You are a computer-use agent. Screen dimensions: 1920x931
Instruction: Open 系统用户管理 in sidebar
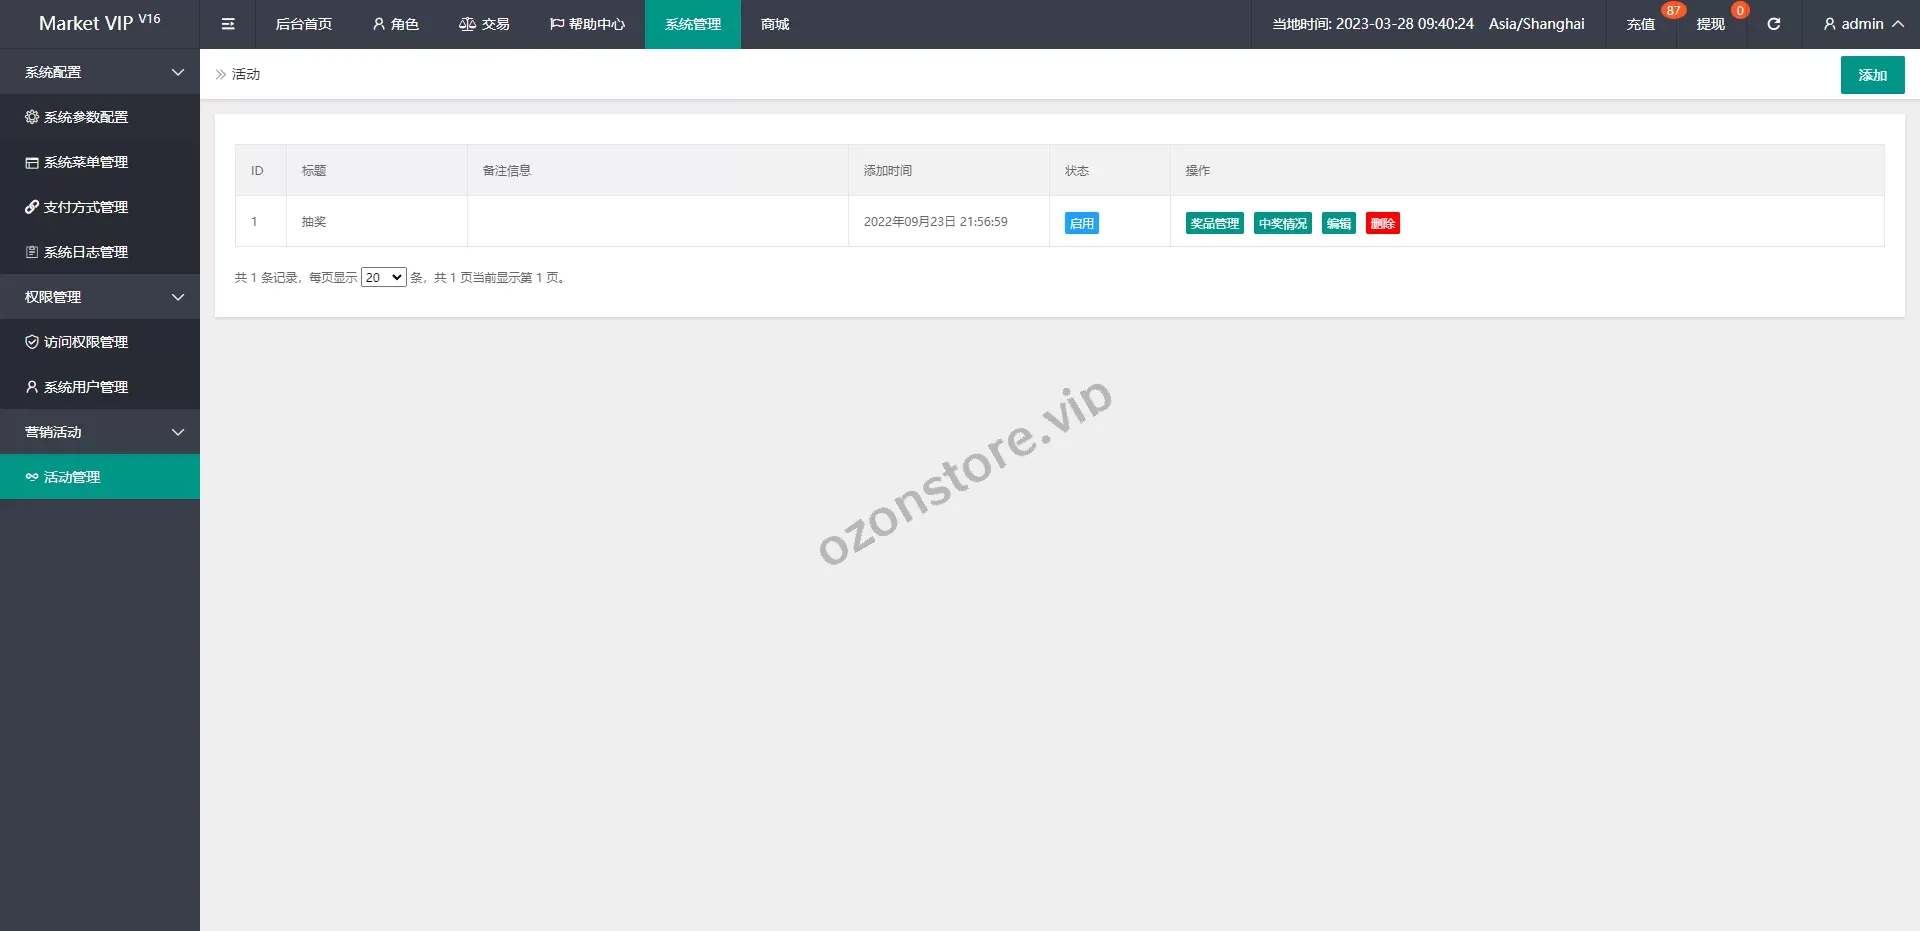coord(77,387)
